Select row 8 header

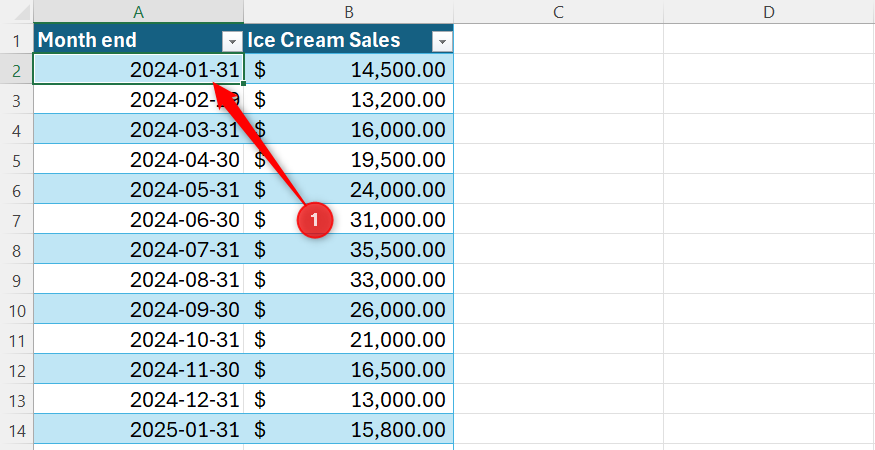[x=17, y=251]
